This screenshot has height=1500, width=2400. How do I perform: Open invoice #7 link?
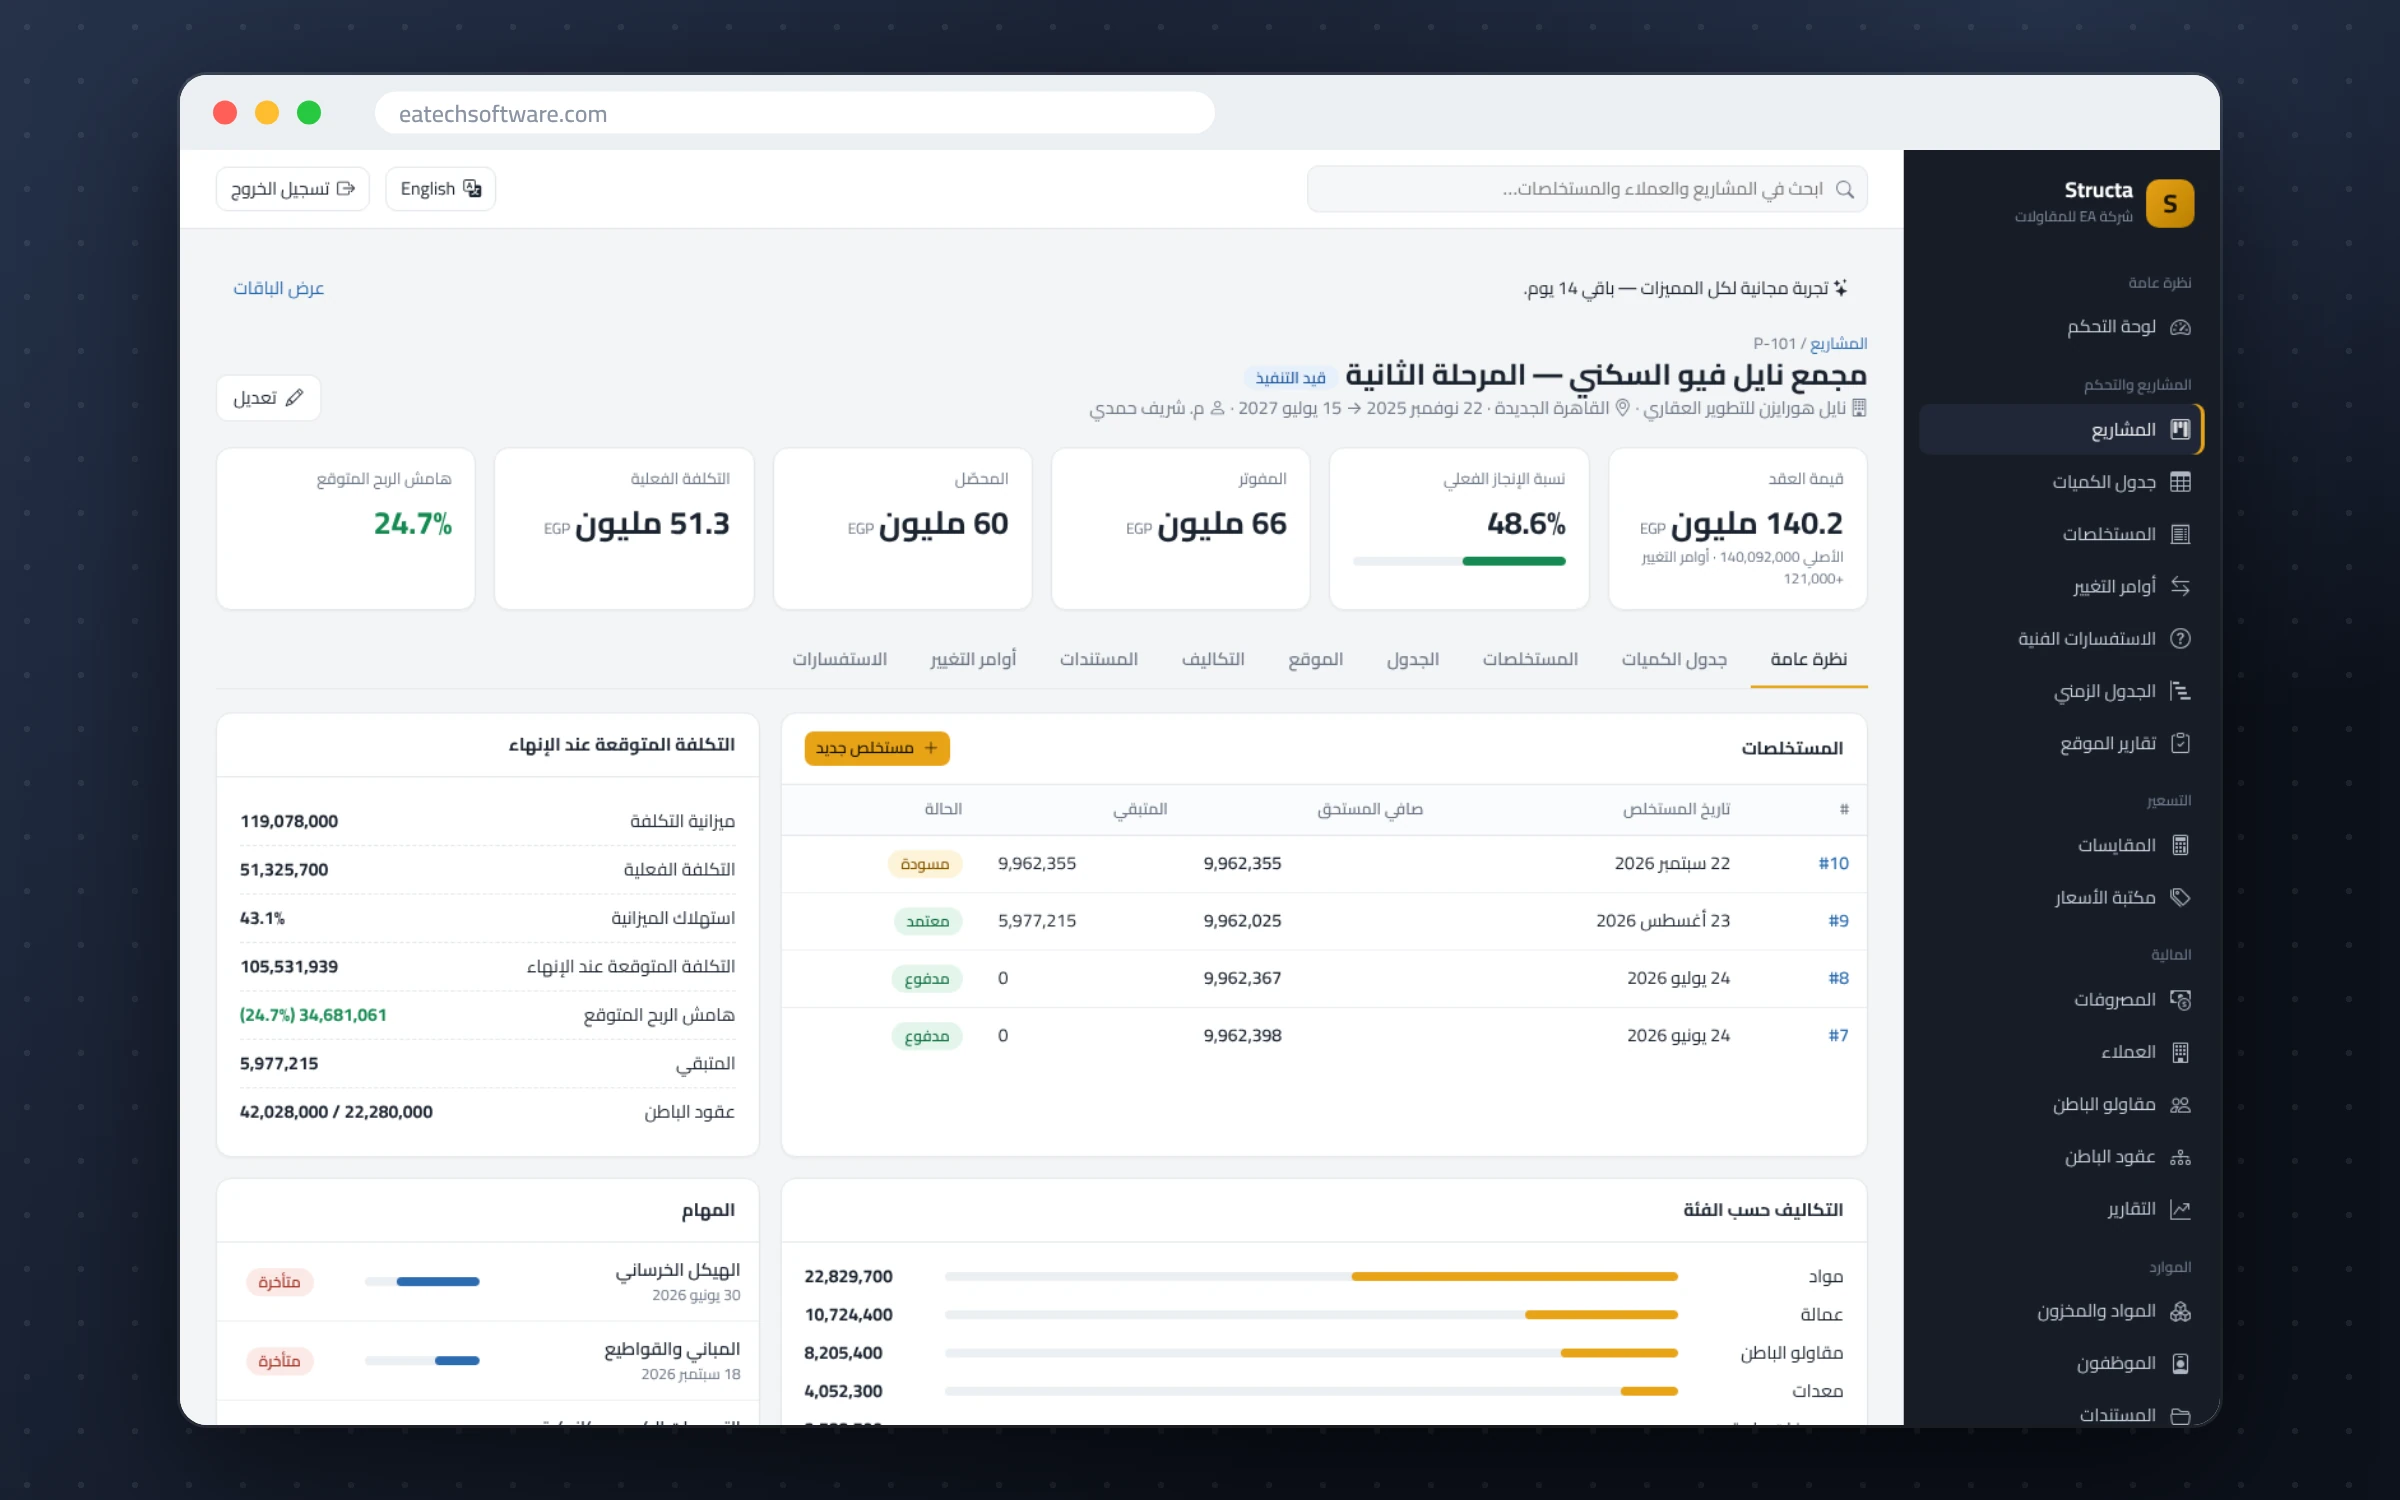pos(1838,1035)
